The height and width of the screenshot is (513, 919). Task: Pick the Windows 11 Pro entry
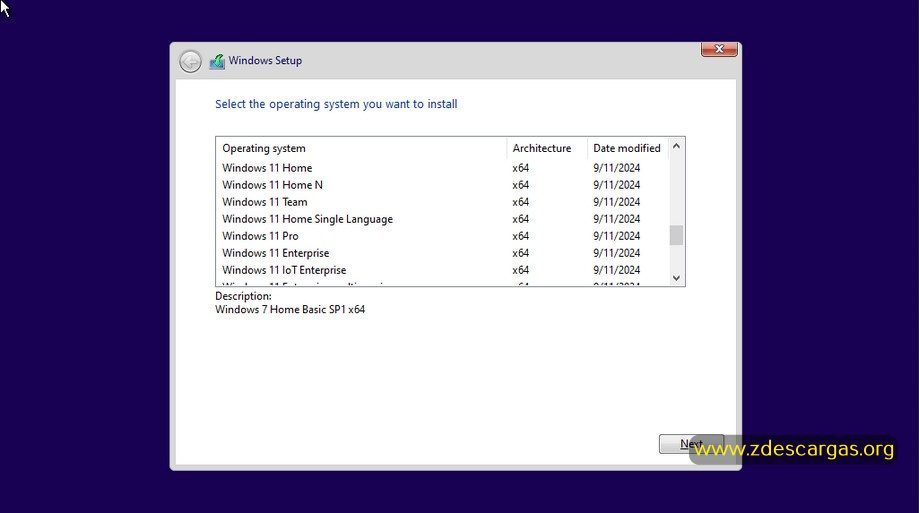443,236
